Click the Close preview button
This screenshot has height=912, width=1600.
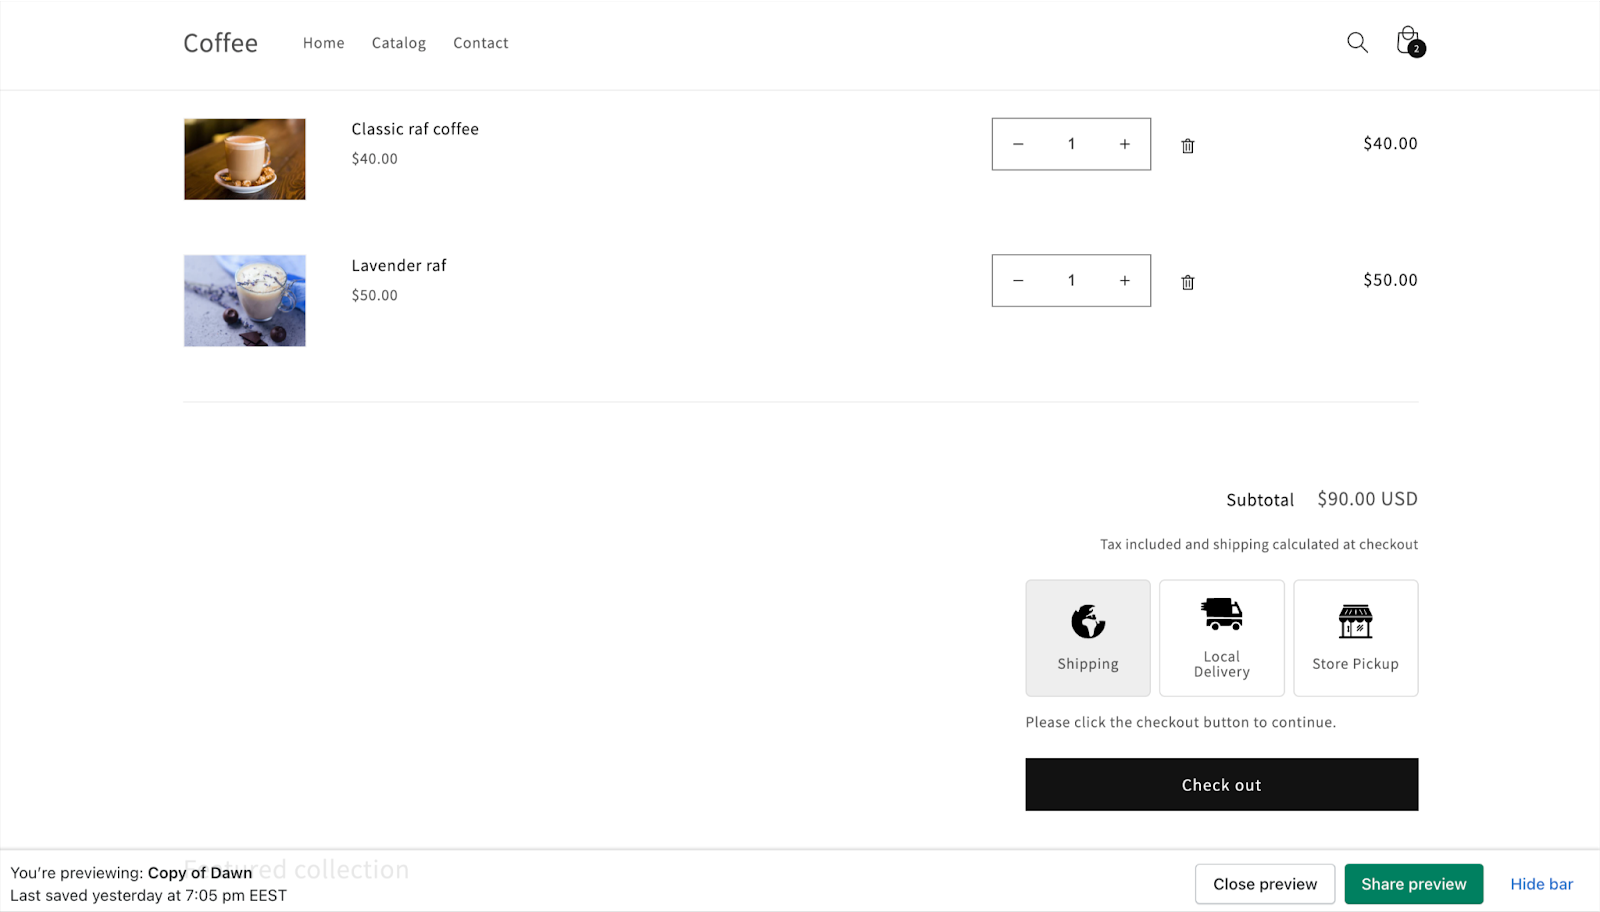point(1264,884)
